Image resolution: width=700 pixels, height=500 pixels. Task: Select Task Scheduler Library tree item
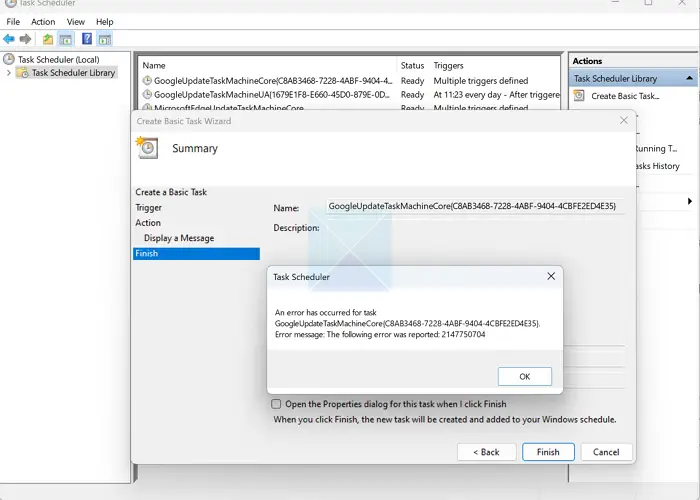[73, 72]
